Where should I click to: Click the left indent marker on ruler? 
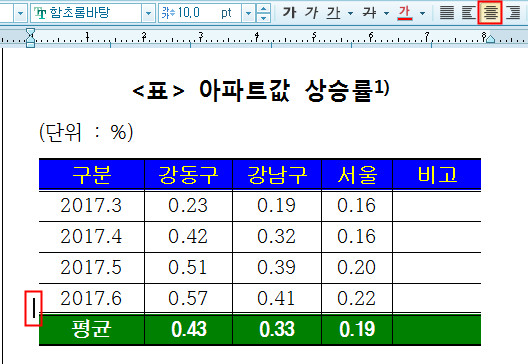(x=31, y=38)
